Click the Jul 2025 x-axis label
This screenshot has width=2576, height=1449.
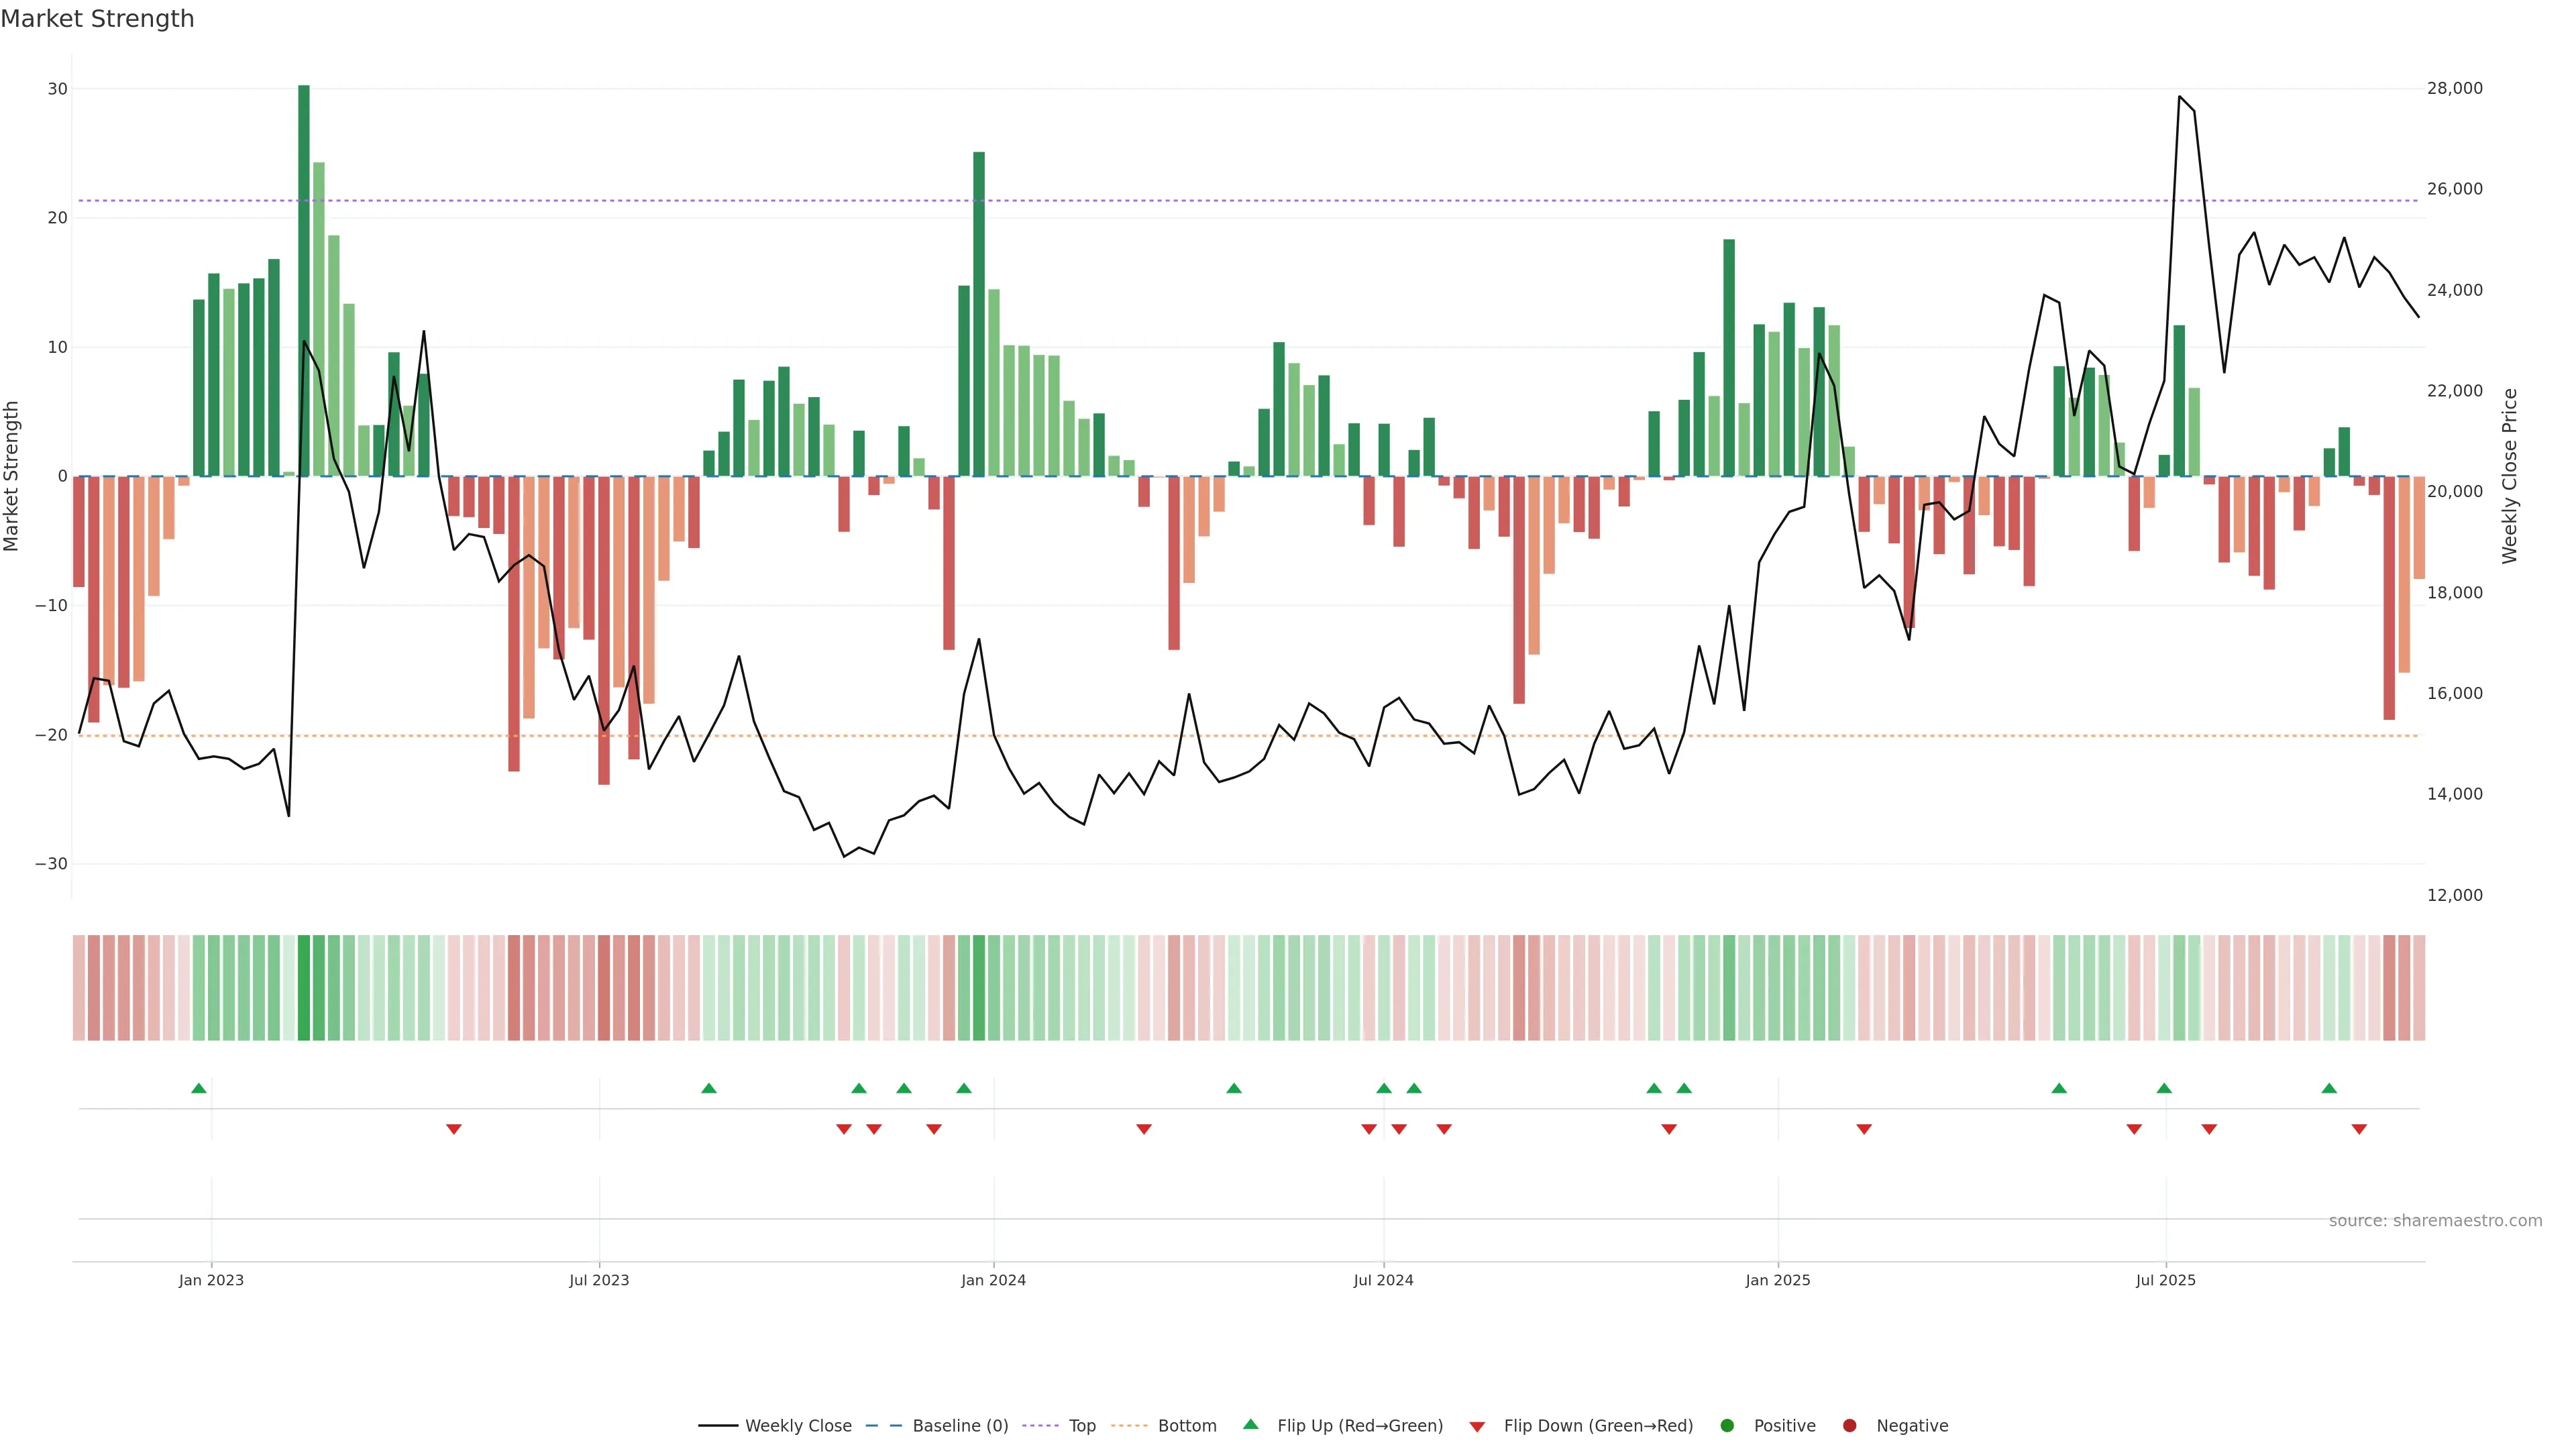point(2165,1280)
